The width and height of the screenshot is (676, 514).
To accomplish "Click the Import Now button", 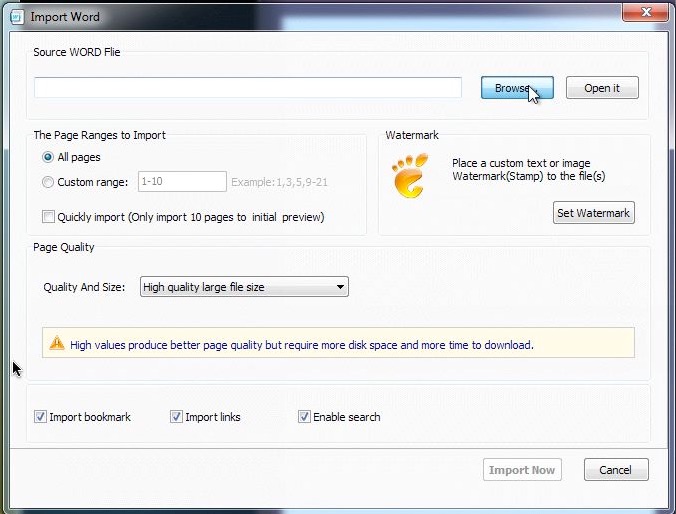I will (522, 470).
